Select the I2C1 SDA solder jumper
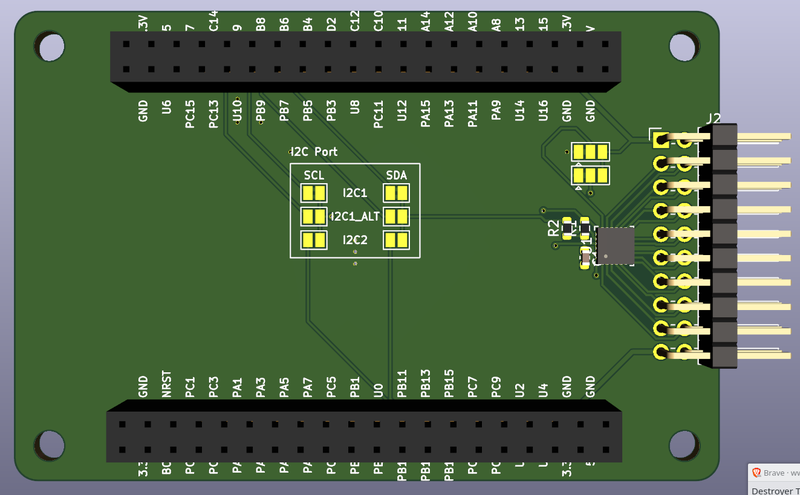800x495 pixels. 396,192
